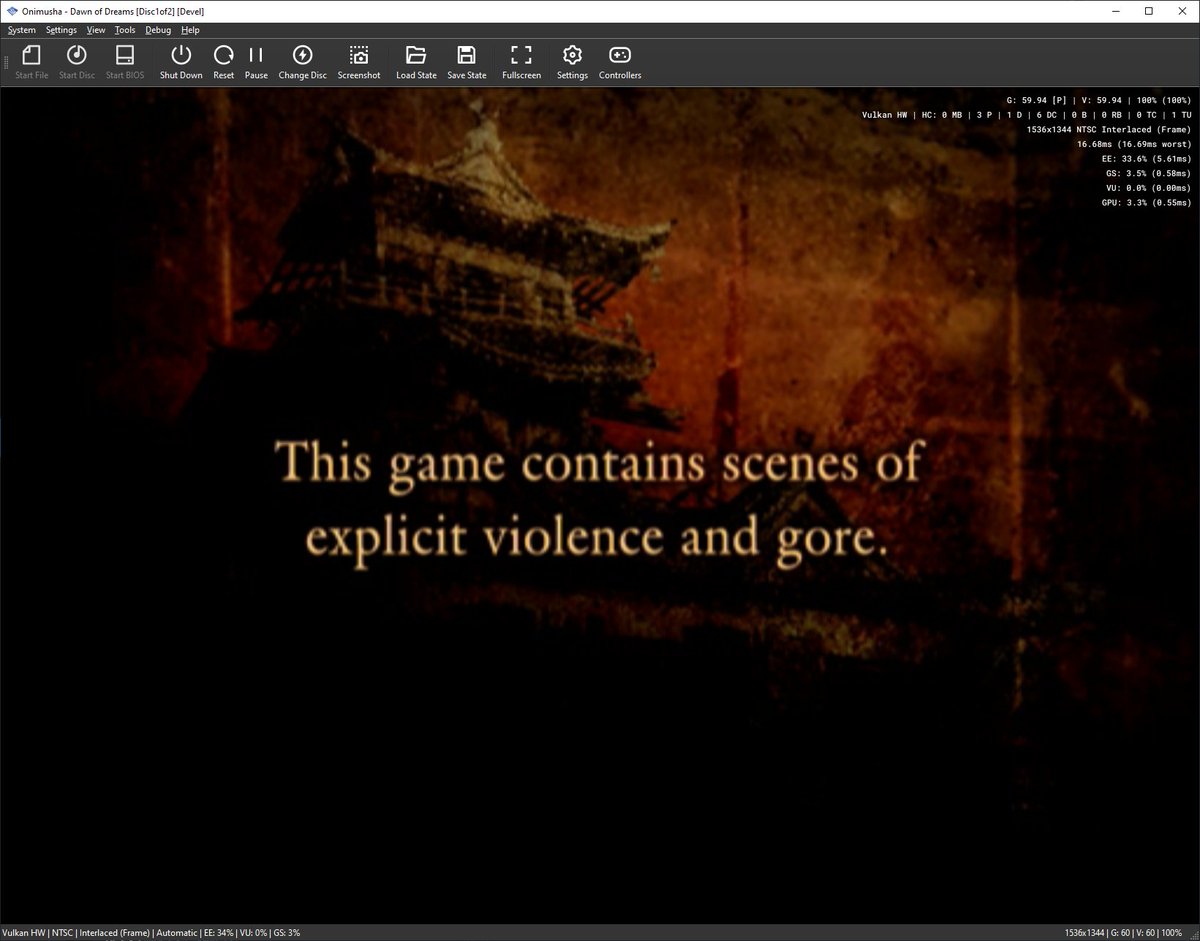Switch to Fullscreen mode
The height and width of the screenshot is (941, 1200).
pos(522,62)
